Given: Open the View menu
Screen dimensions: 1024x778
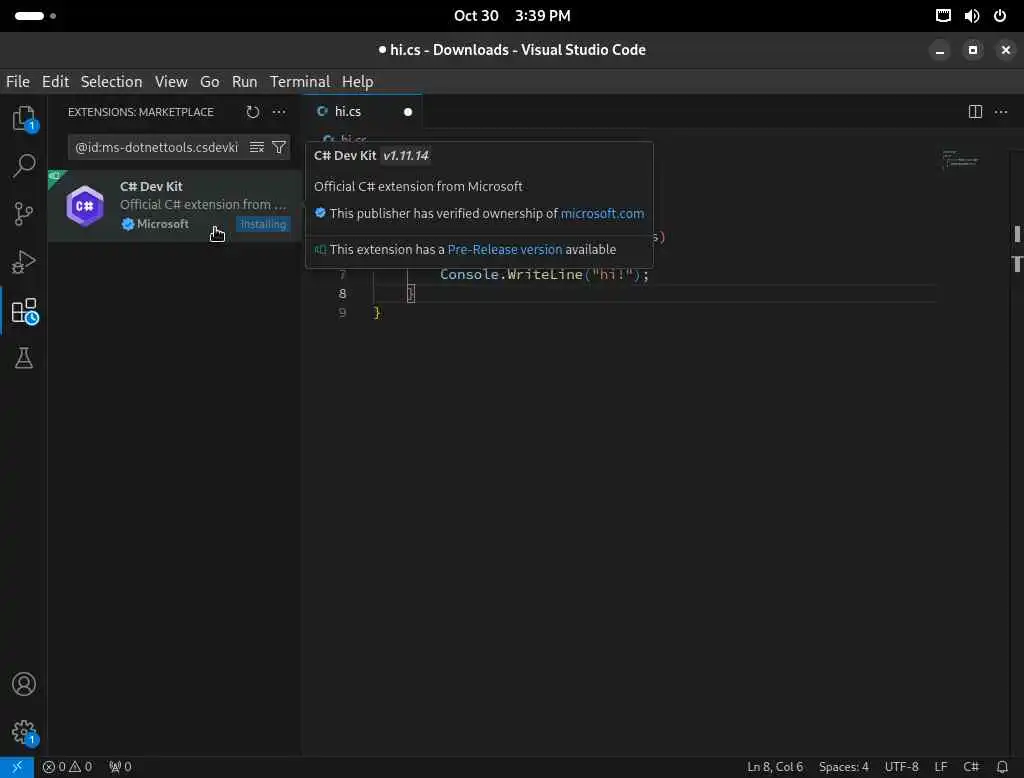Looking at the screenshot, I should coord(171,82).
